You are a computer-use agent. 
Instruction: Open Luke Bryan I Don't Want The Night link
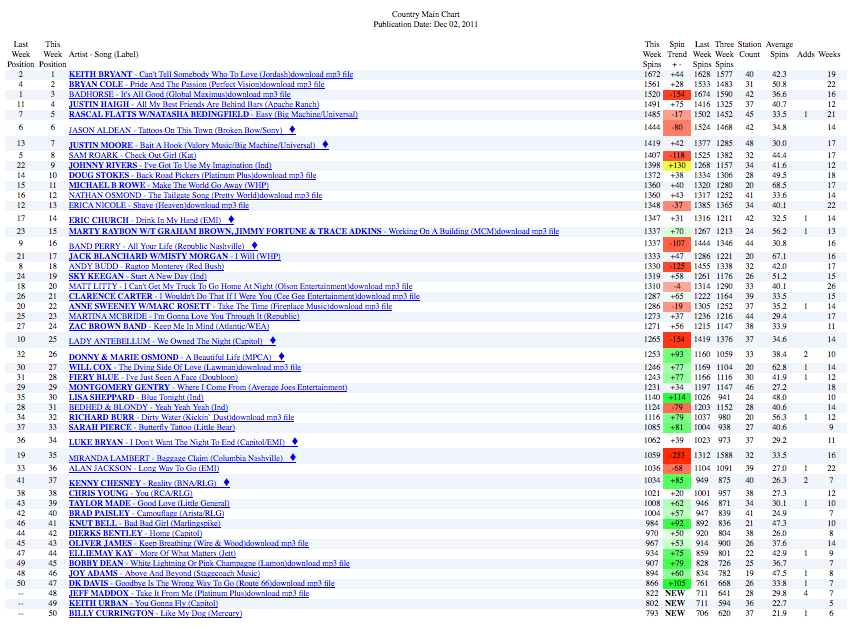177,442
